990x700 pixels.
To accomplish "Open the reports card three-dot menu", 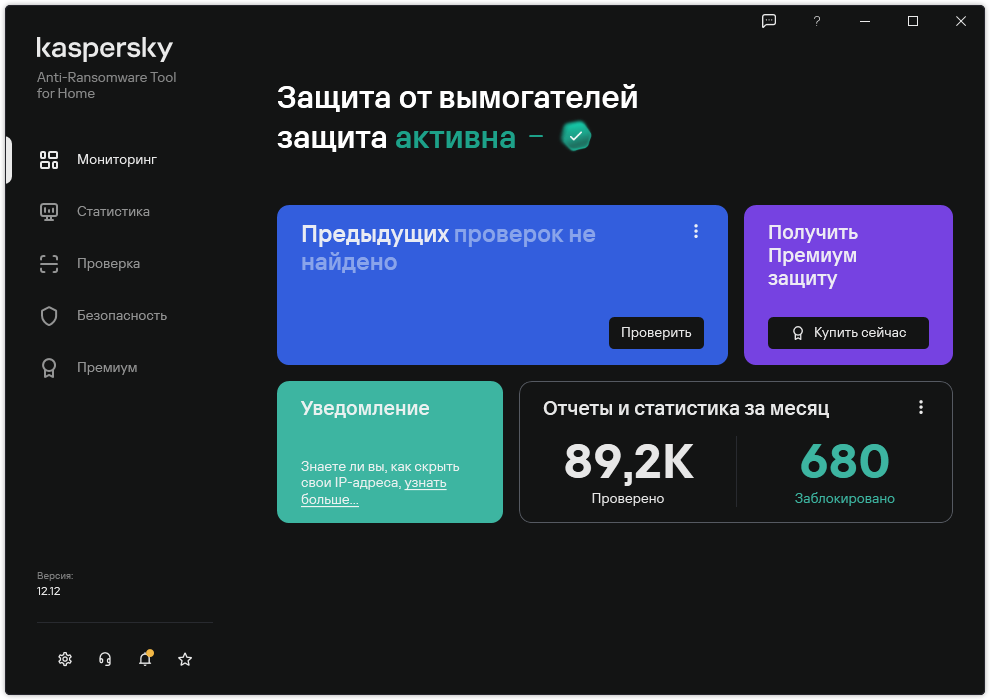I will [921, 407].
